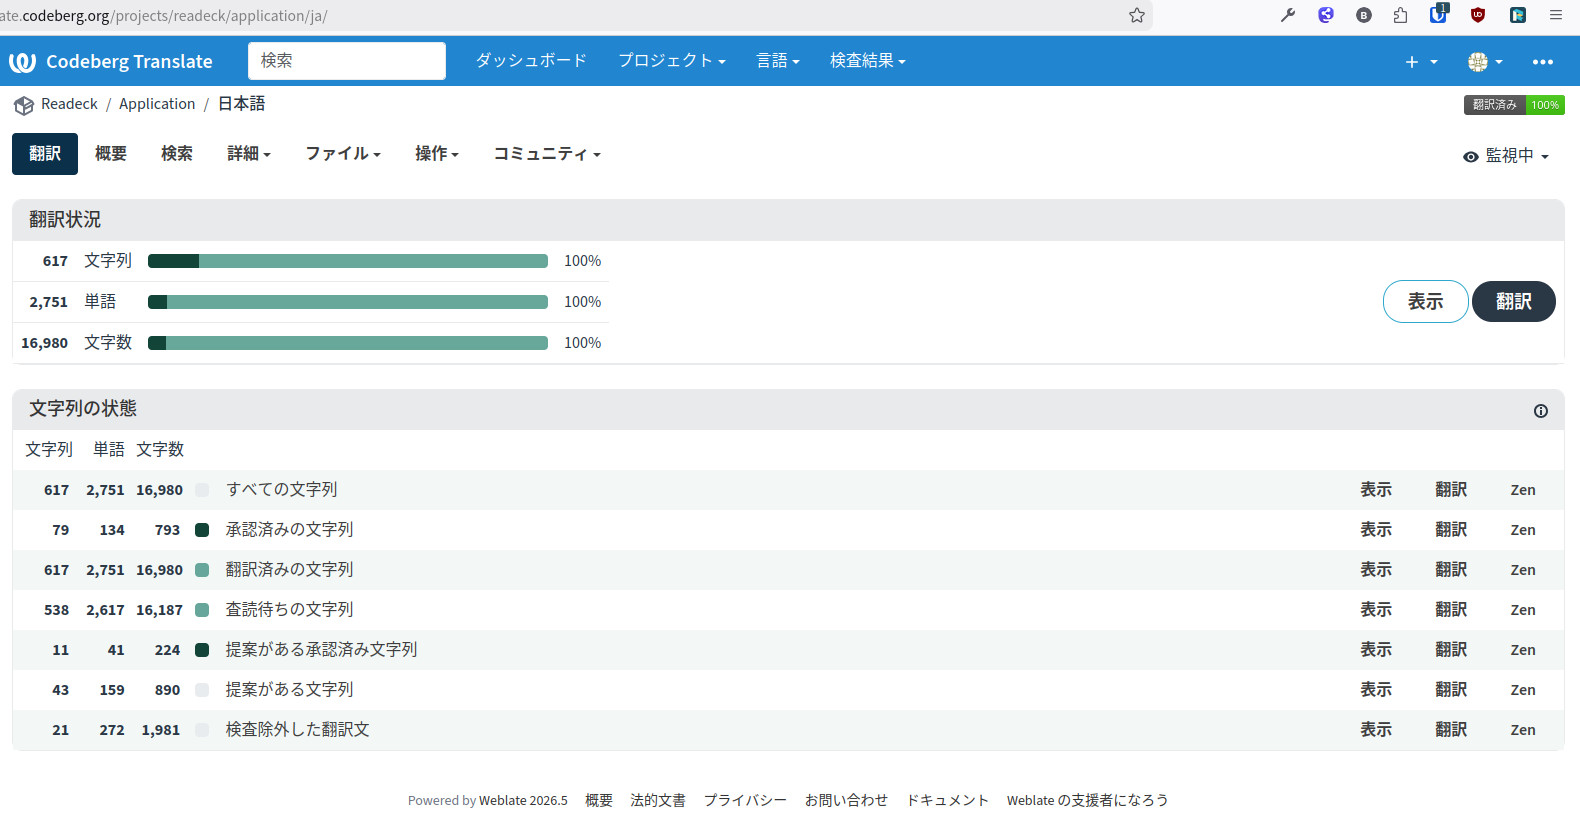1580x839 pixels.
Task: Click 翻訳 in 承認済みの文字列 row
Action: tap(1451, 530)
